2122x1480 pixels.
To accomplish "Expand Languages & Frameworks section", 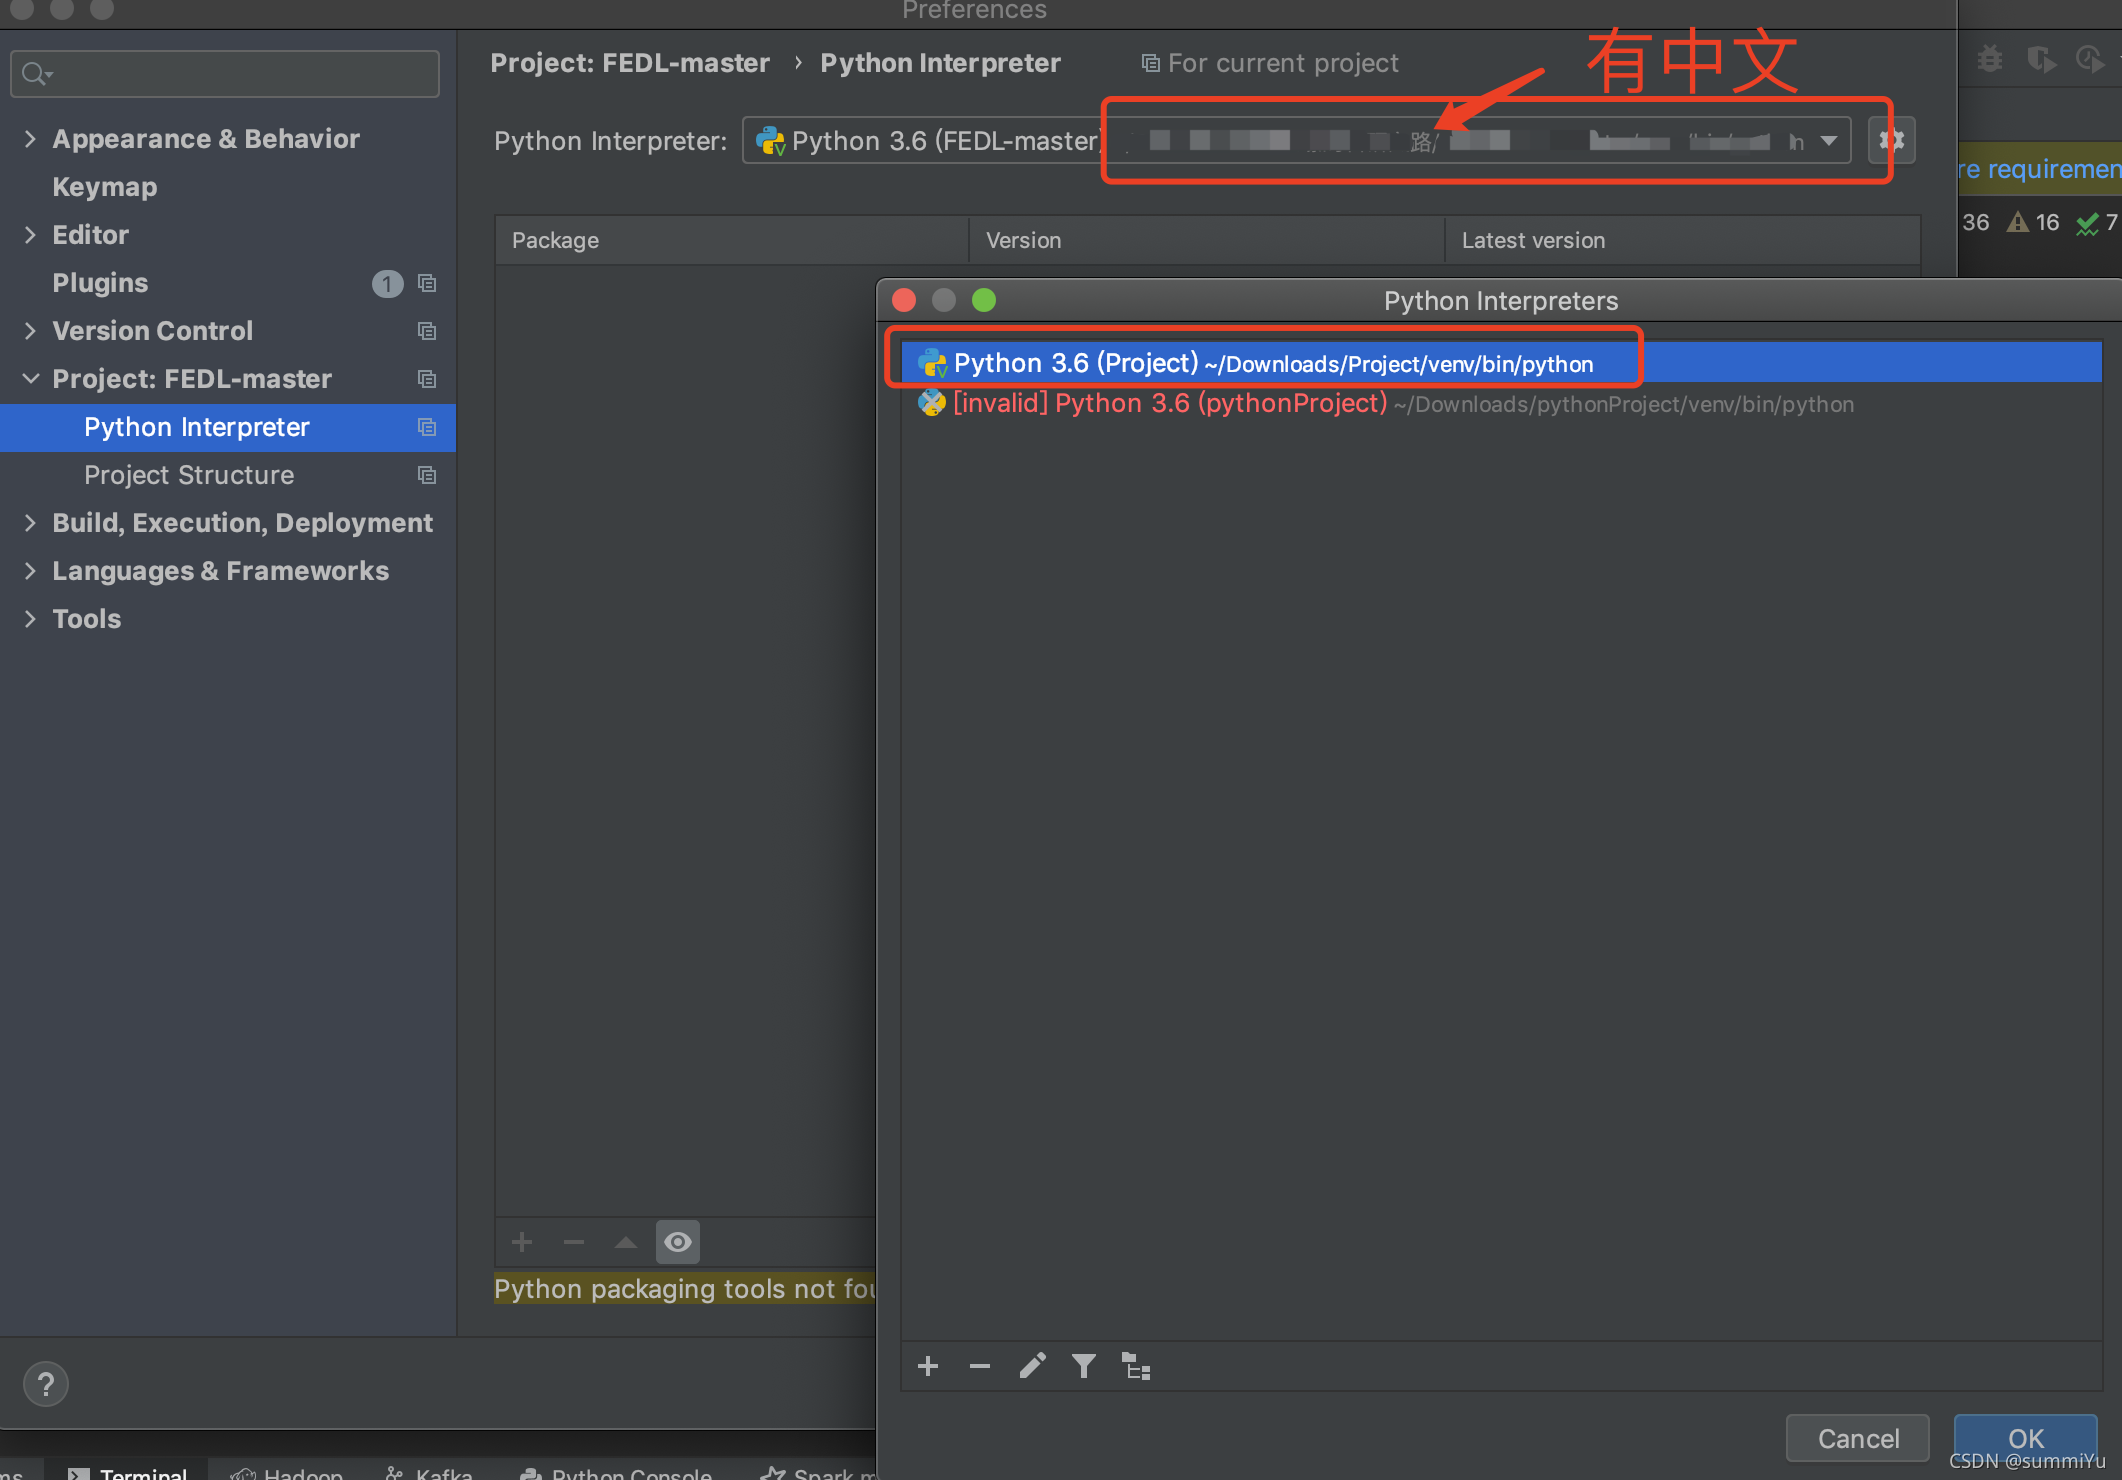I will [30, 571].
